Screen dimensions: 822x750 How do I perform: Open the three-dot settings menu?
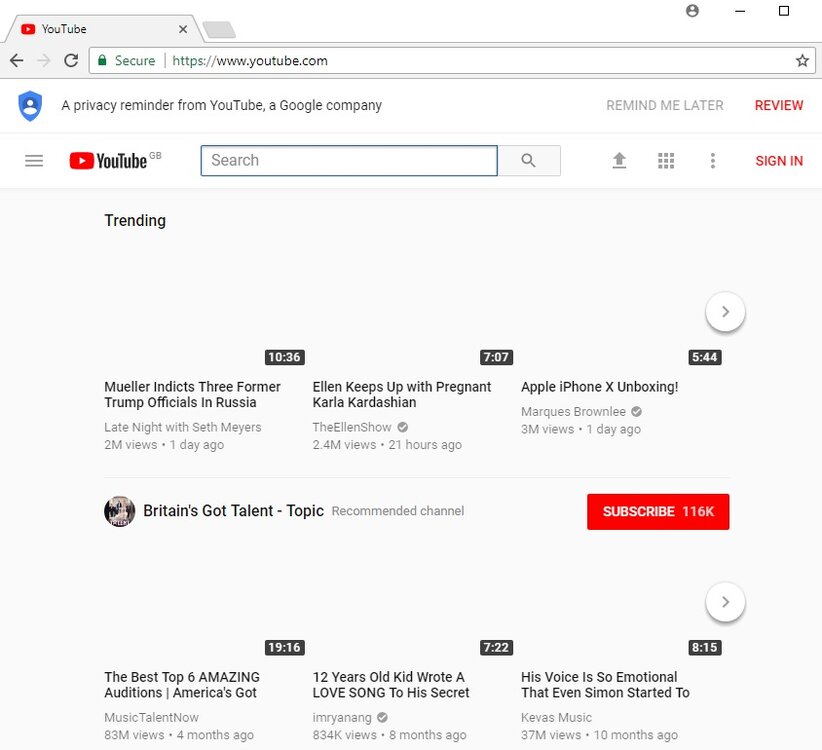[x=712, y=160]
